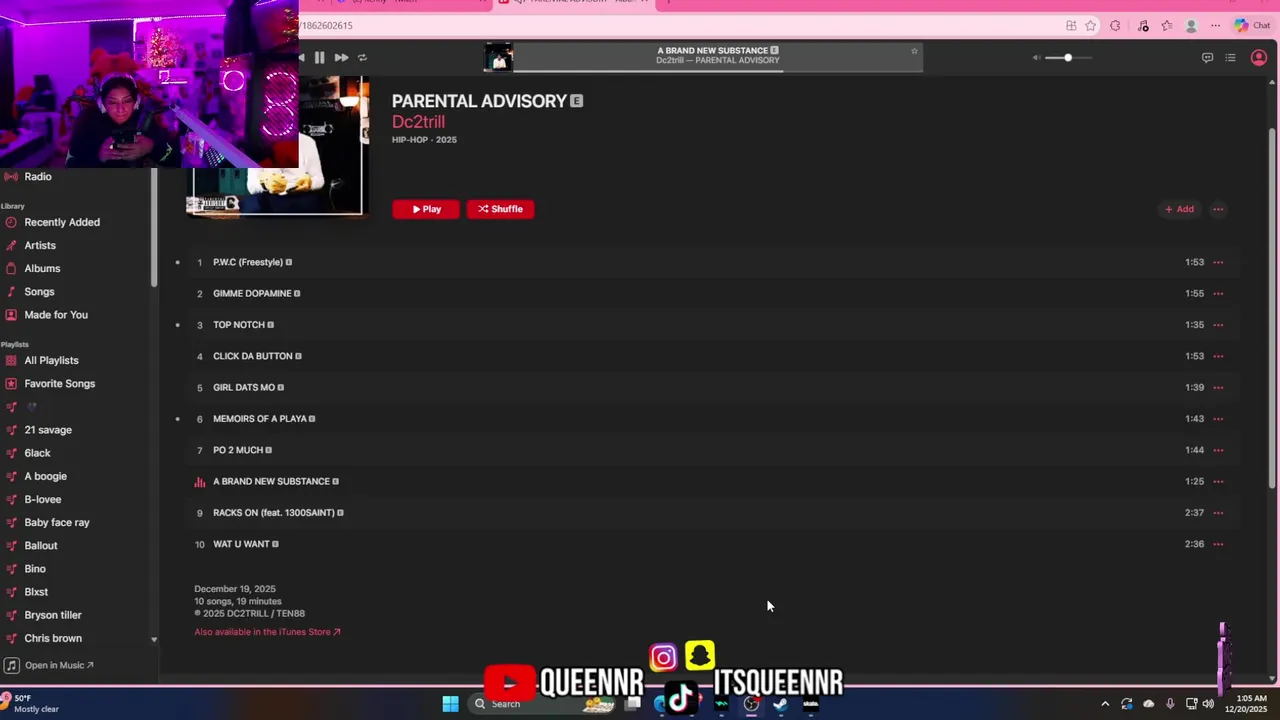Select the track TOP NOTCH
Image resolution: width=1280 pixels, height=720 pixels.
pos(239,325)
